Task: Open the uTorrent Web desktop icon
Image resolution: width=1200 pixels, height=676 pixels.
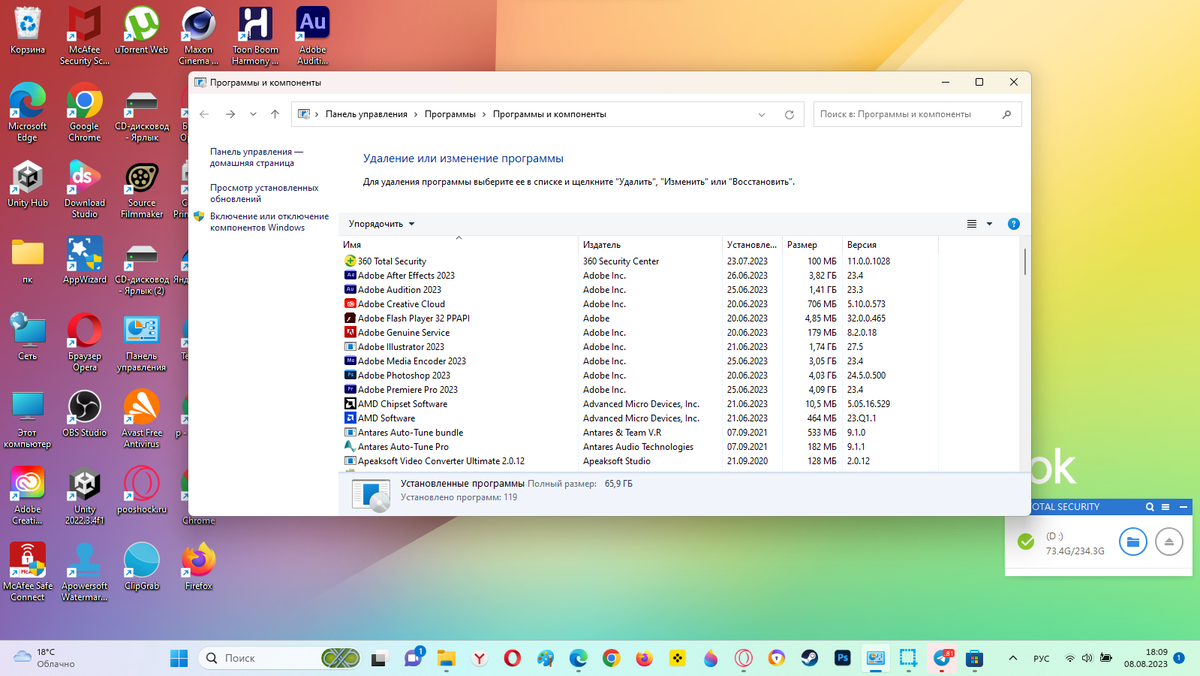Action: tap(141, 30)
